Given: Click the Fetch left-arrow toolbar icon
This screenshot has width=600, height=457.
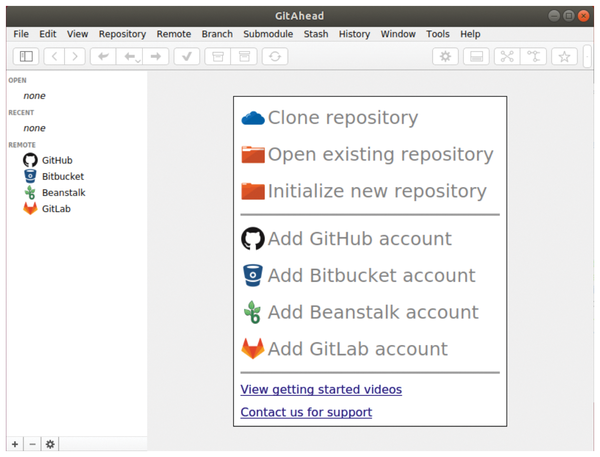Looking at the screenshot, I should pos(103,57).
